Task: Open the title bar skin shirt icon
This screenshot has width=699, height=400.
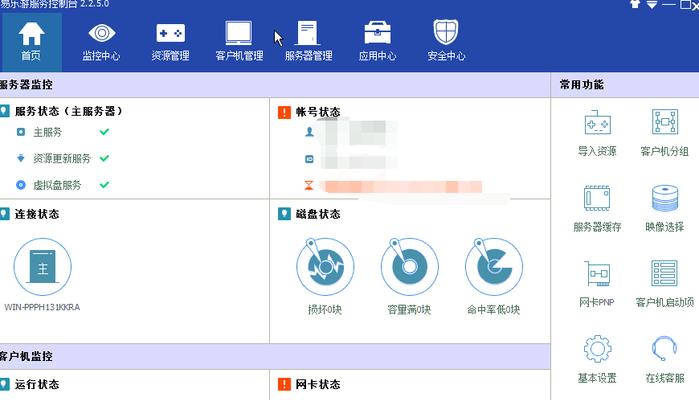Action: [x=635, y=4]
